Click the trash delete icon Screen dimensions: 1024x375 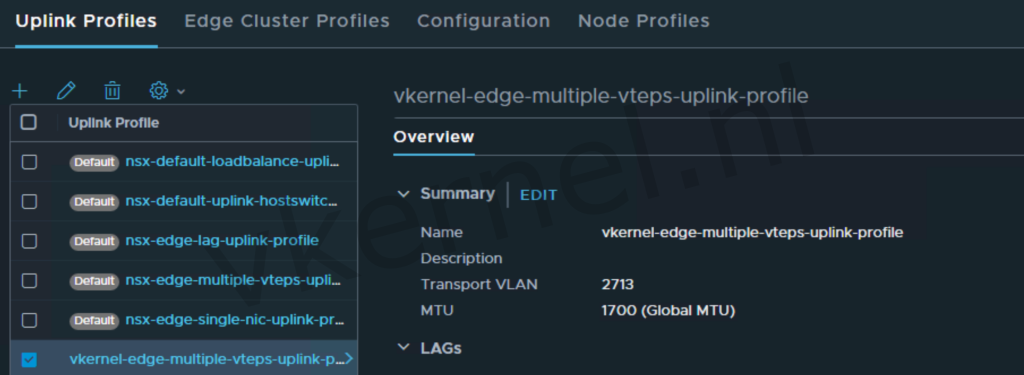pos(112,91)
